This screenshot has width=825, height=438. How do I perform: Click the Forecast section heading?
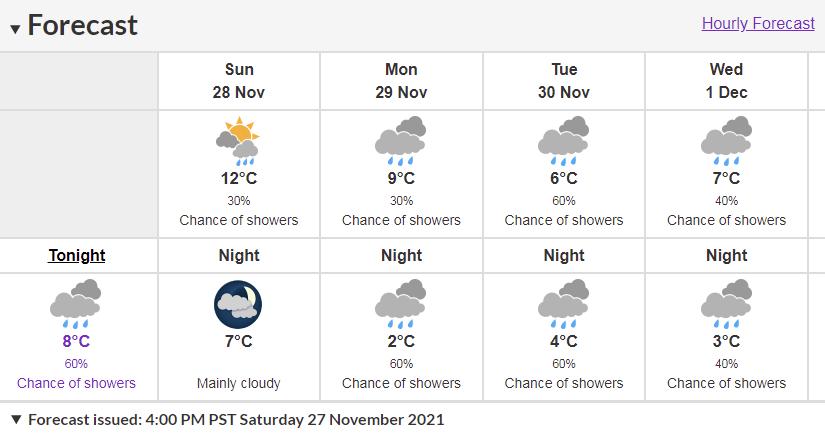[83, 25]
